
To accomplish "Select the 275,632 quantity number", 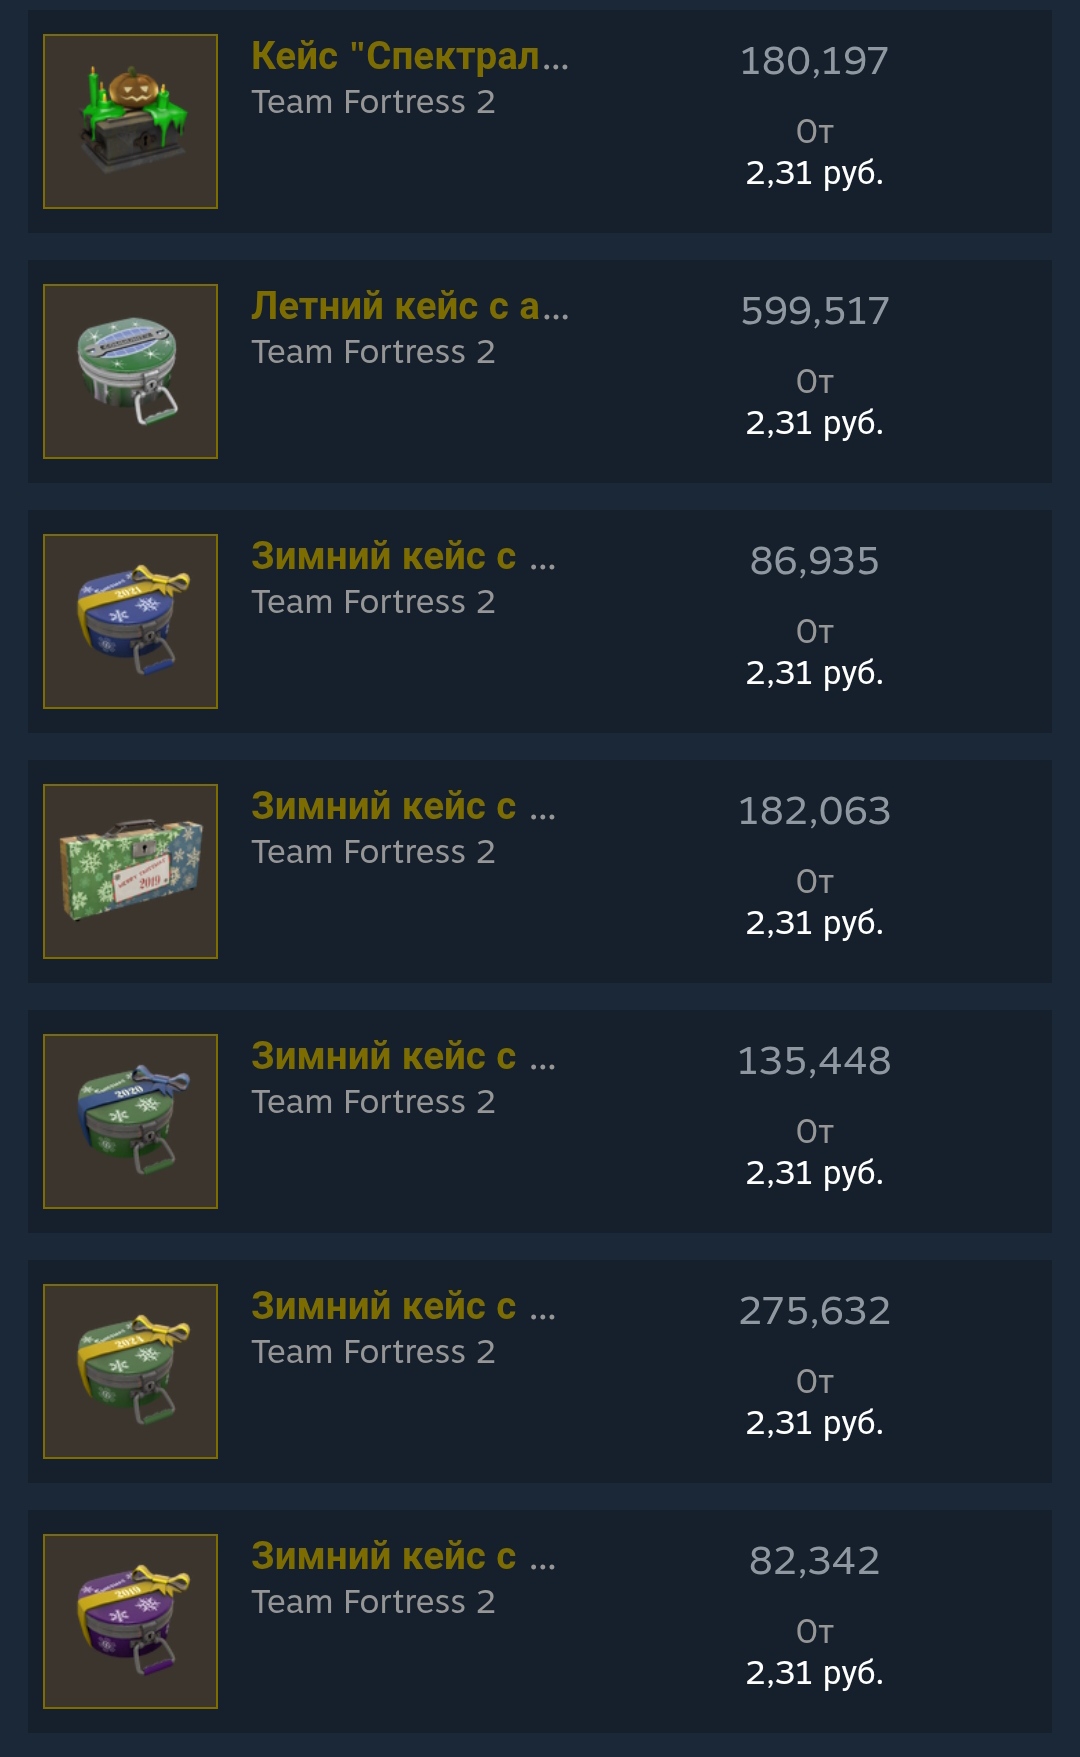I will coord(814,1311).
